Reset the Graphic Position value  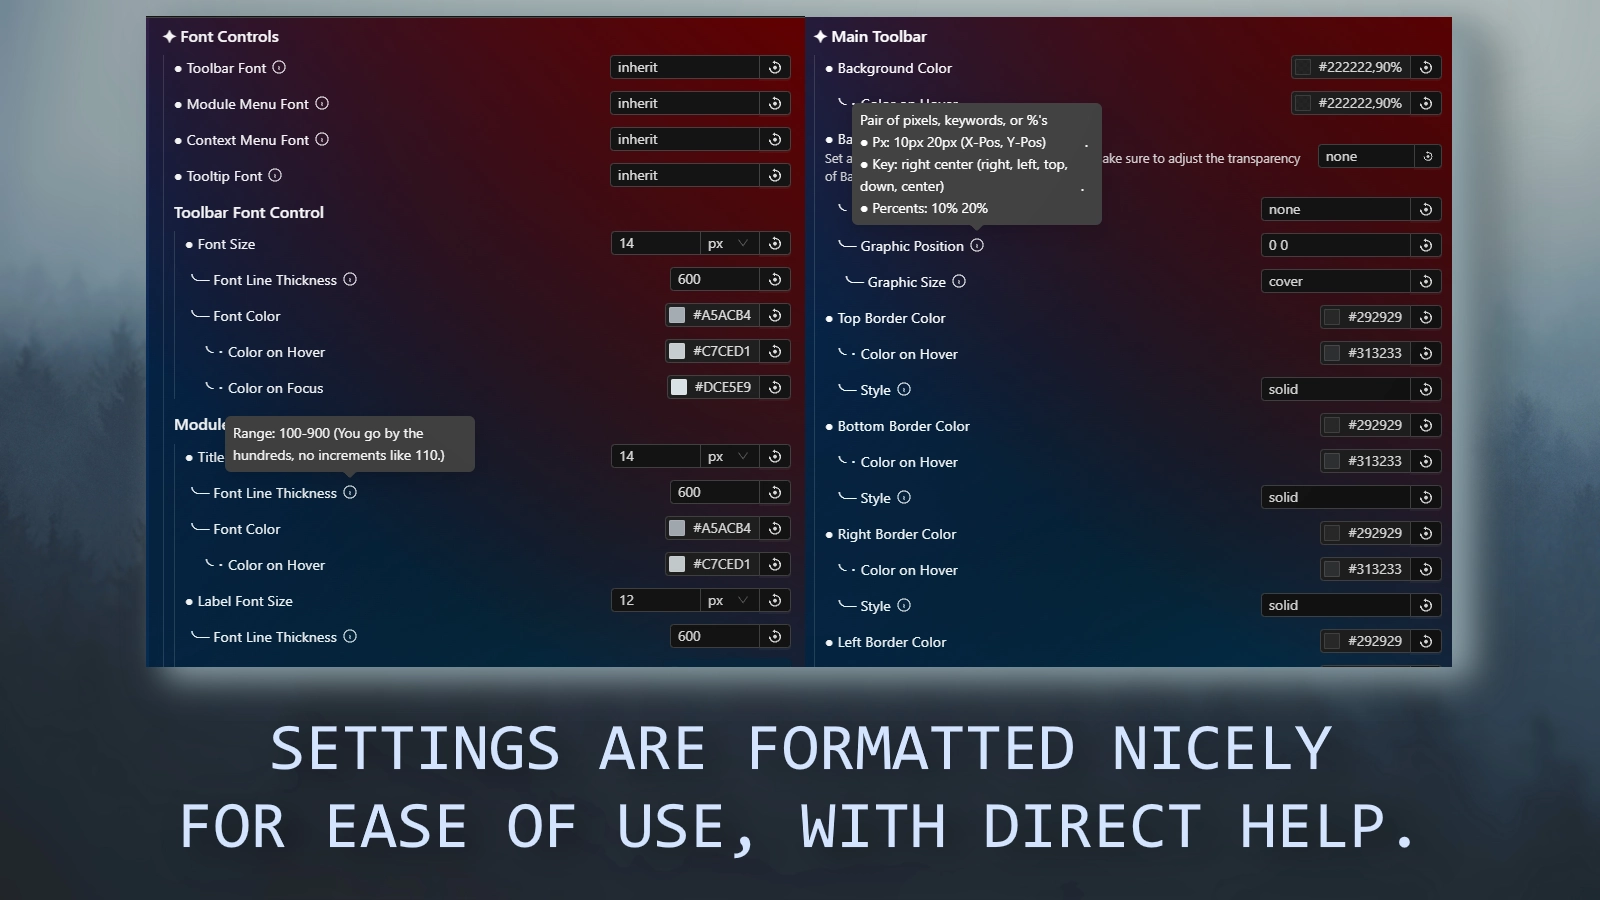[1426, 246]
